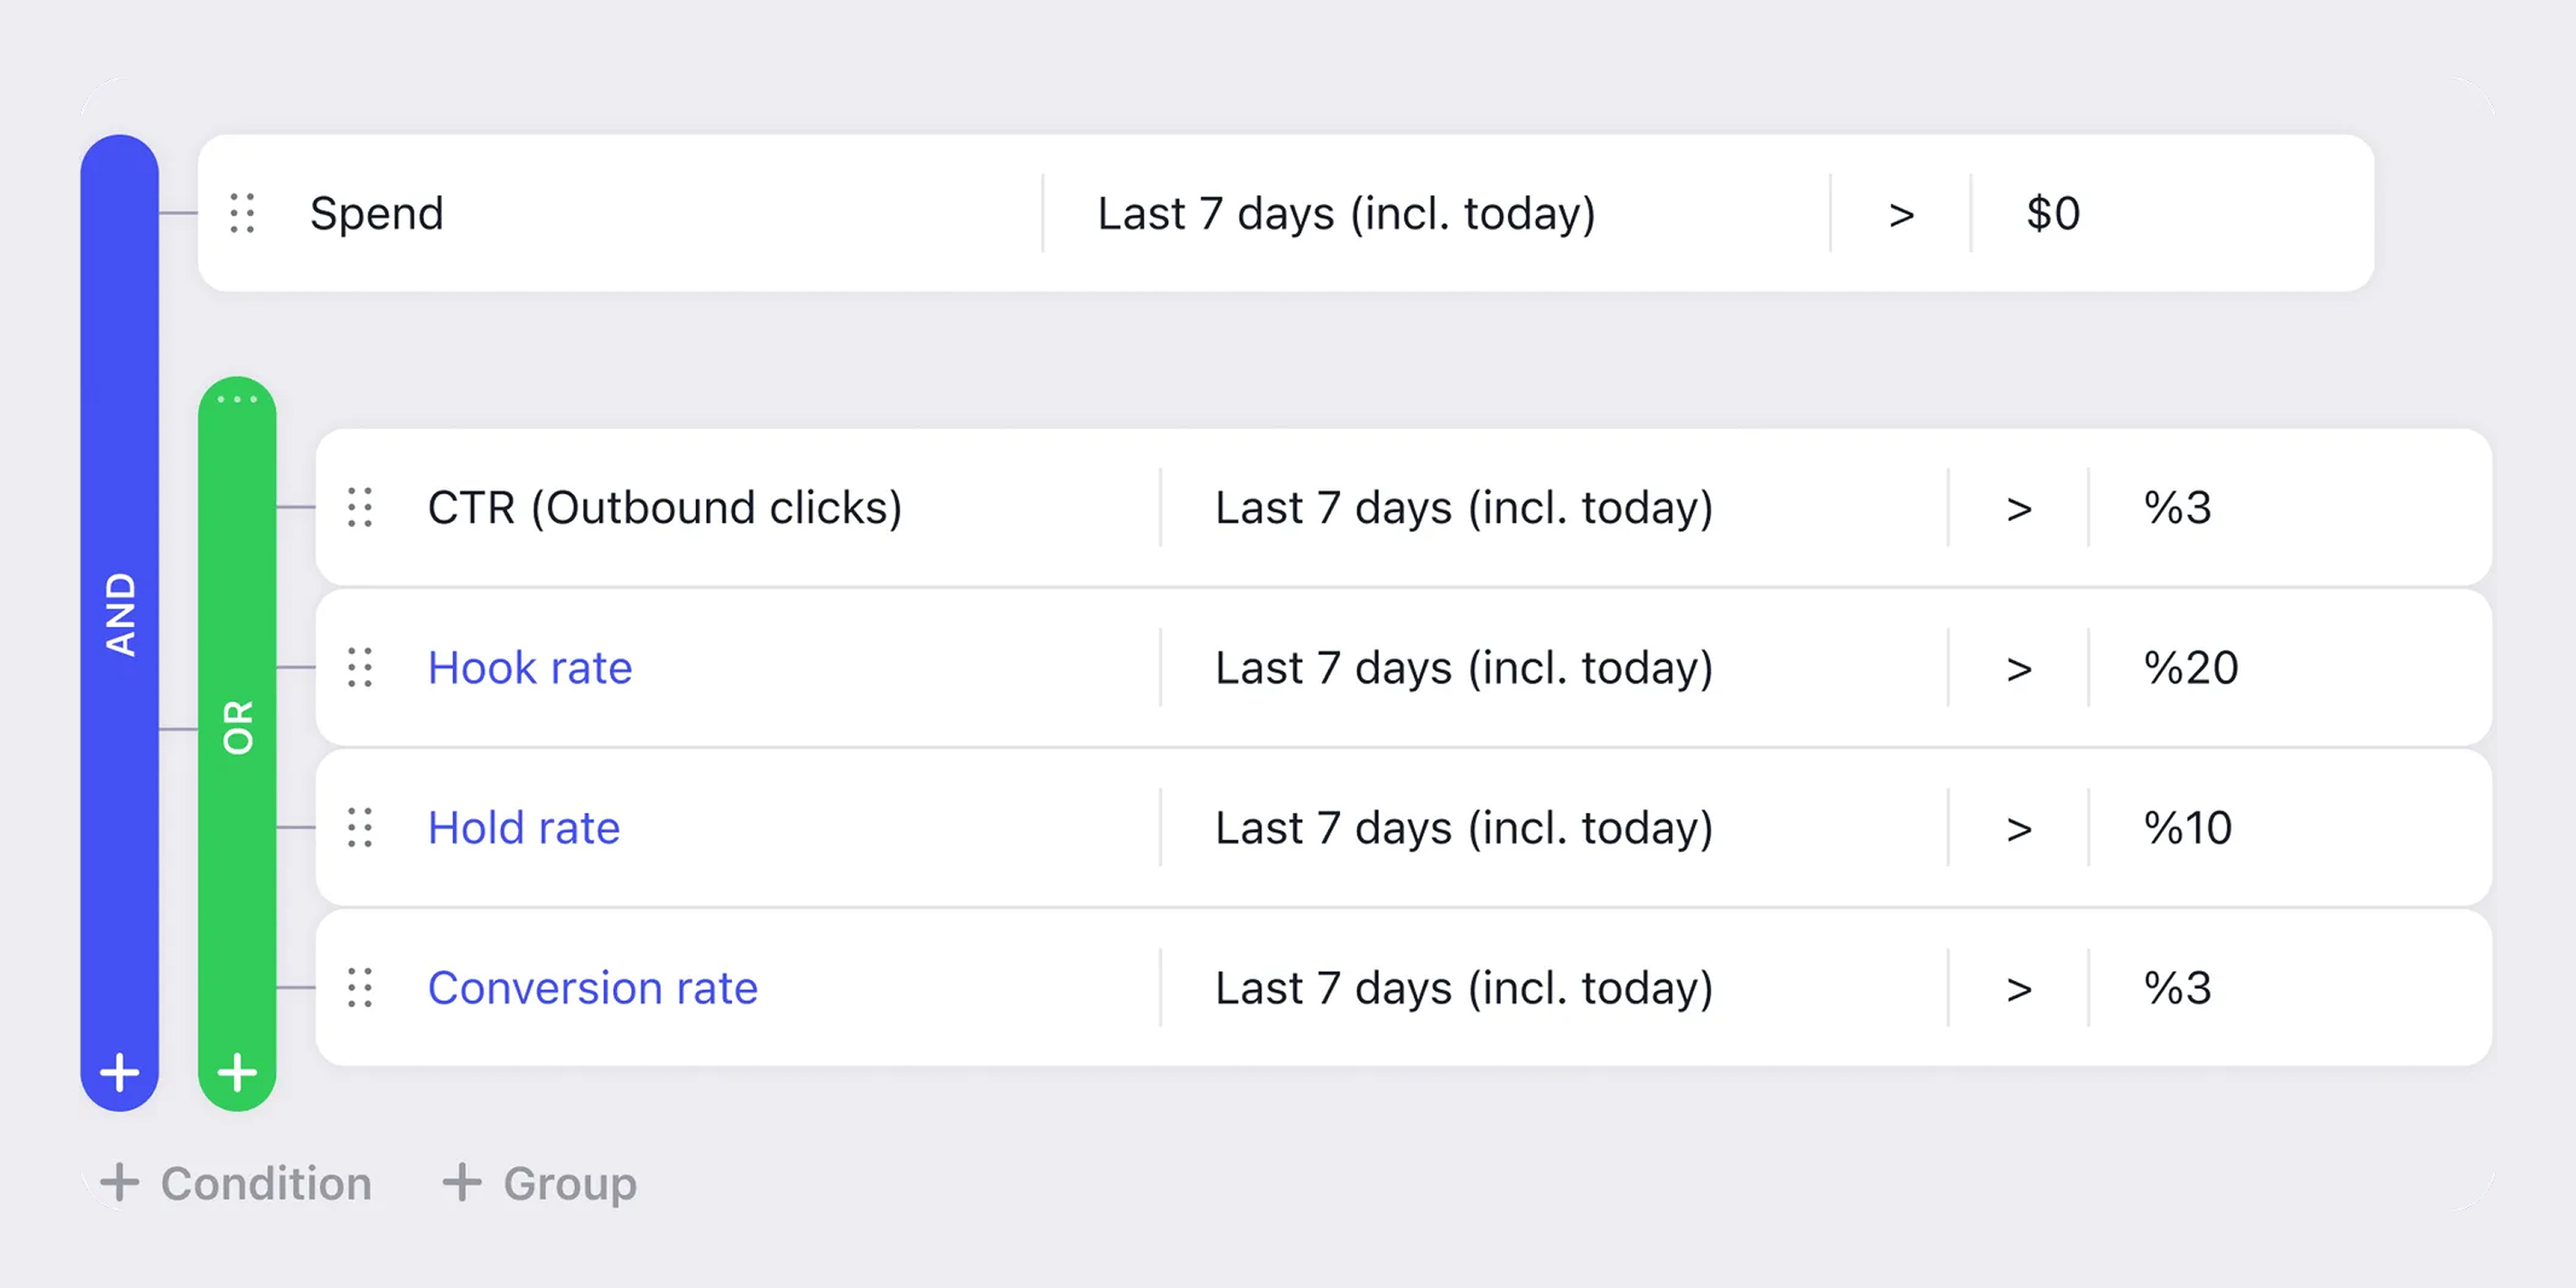Open the Hook rate metric link
The image size is (2576, 1288).
(530, 667)
